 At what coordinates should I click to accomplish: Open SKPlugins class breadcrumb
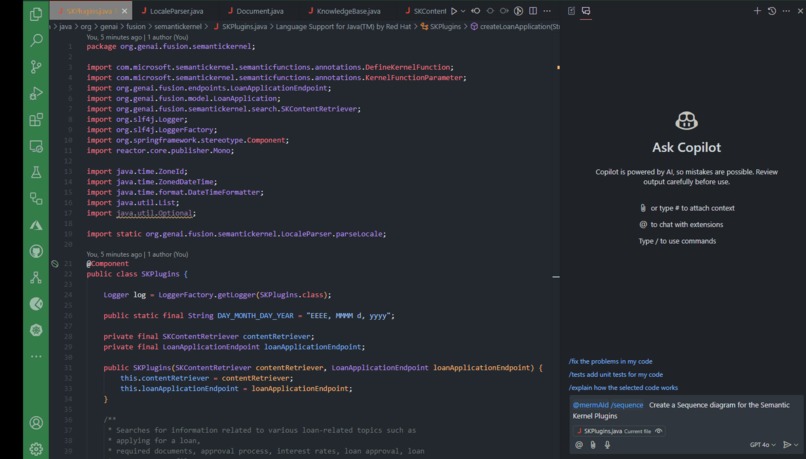[x=441, y=27]
